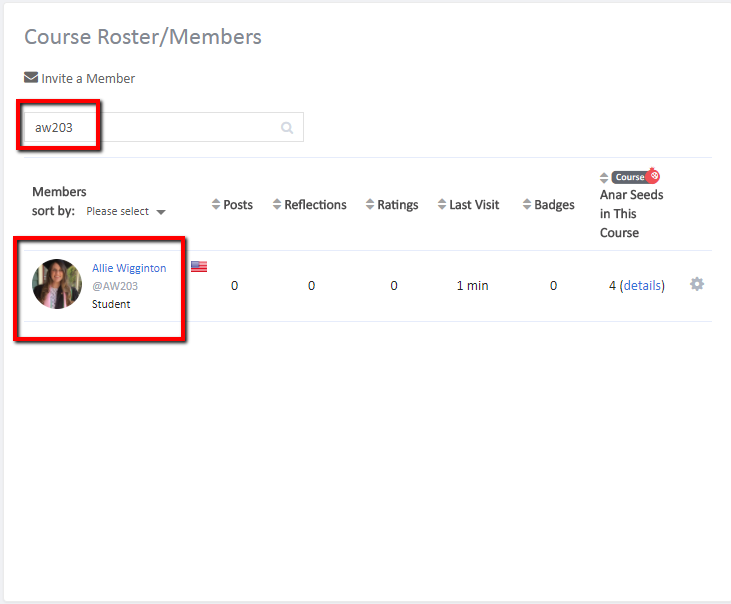This screenshot has width=731, height=604.
Task: Click the Posts column header label
Action: [x=238, y=205]
